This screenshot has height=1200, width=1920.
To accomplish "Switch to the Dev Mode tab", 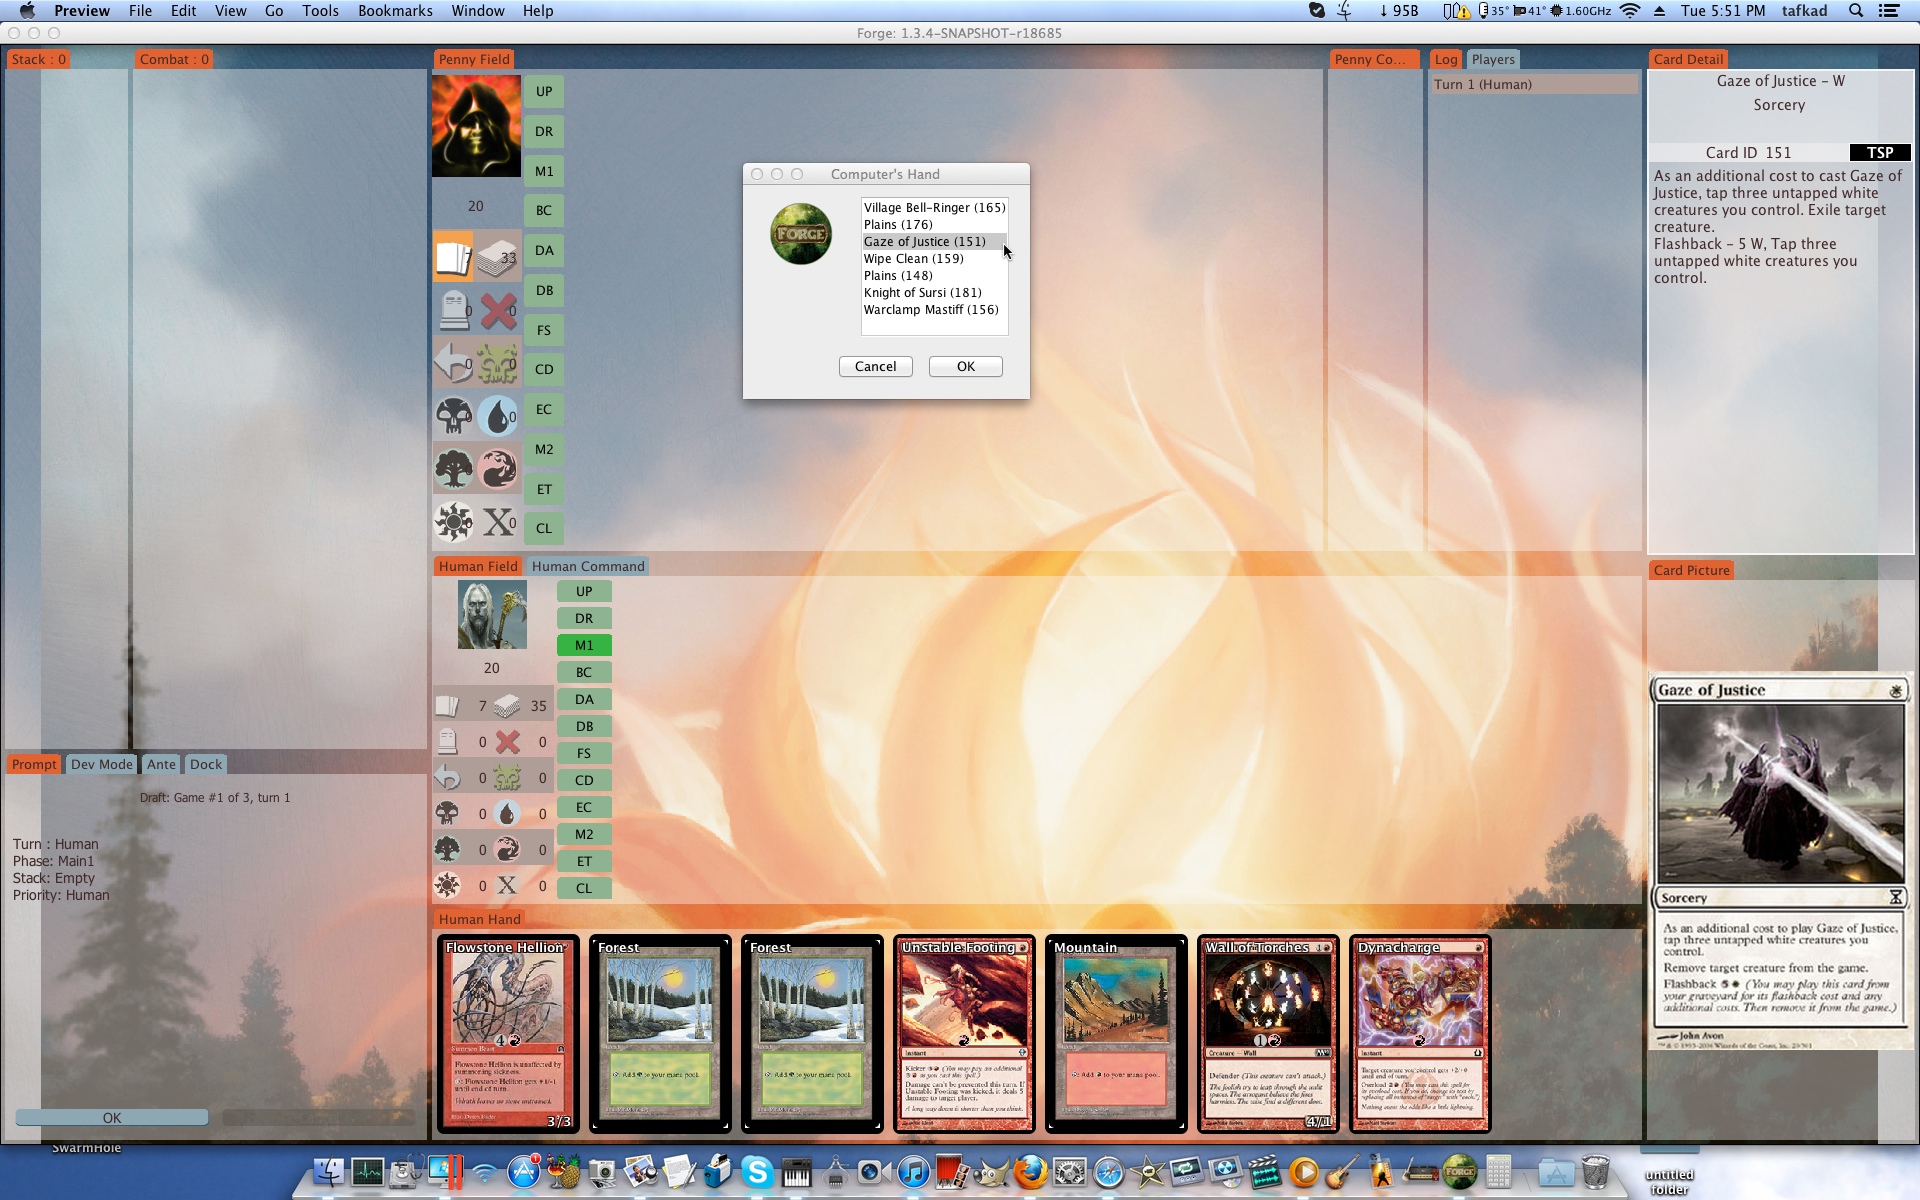I will [101, 764].
